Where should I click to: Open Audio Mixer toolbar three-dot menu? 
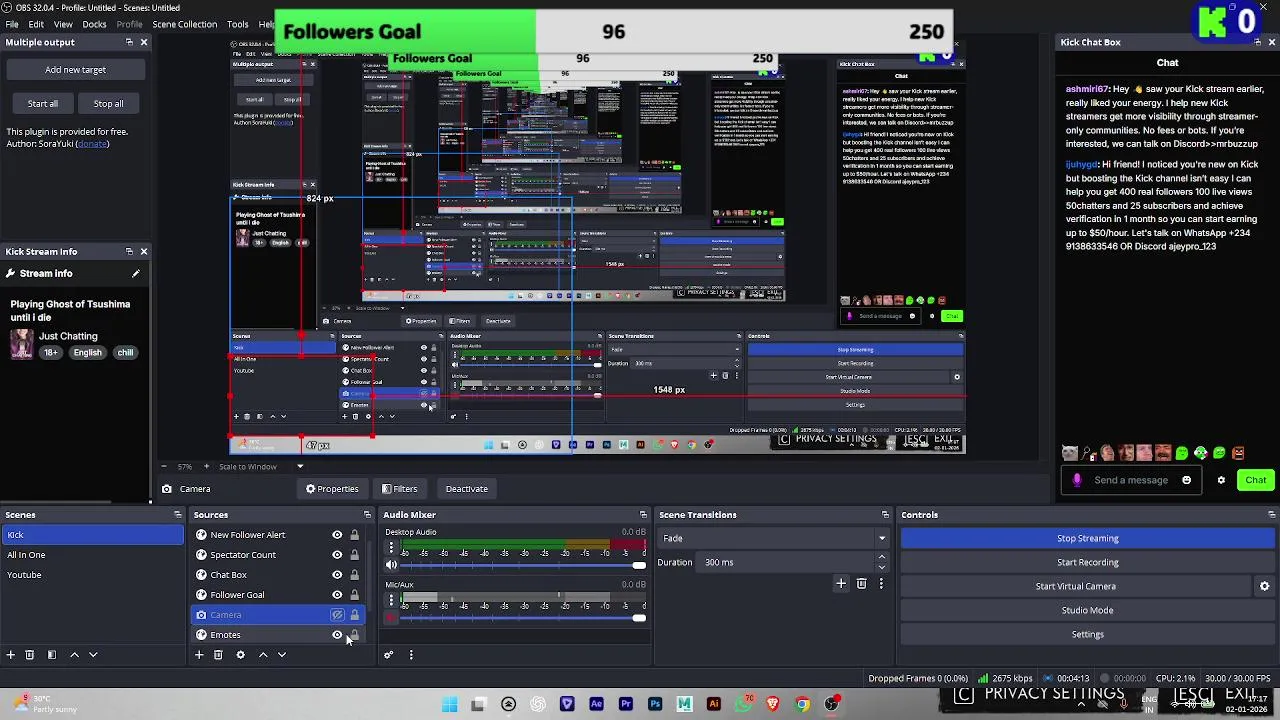[411, 655]
